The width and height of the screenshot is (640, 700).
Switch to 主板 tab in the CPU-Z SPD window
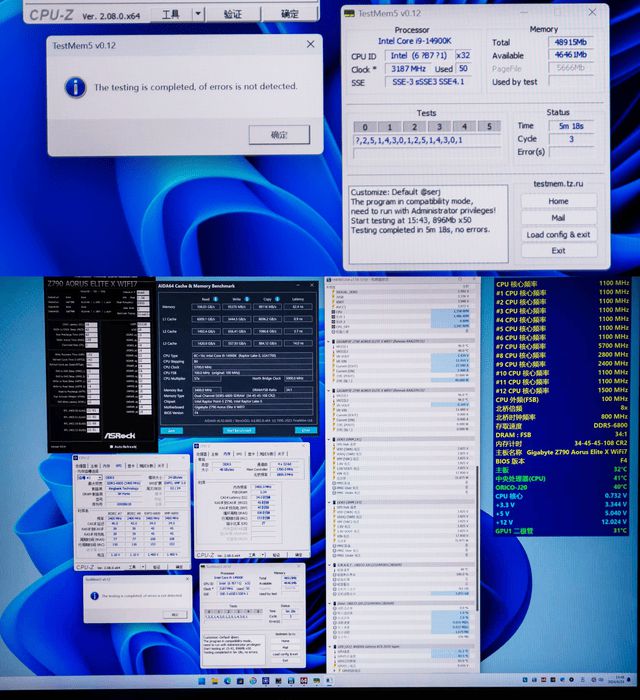(x=94, y=466)
